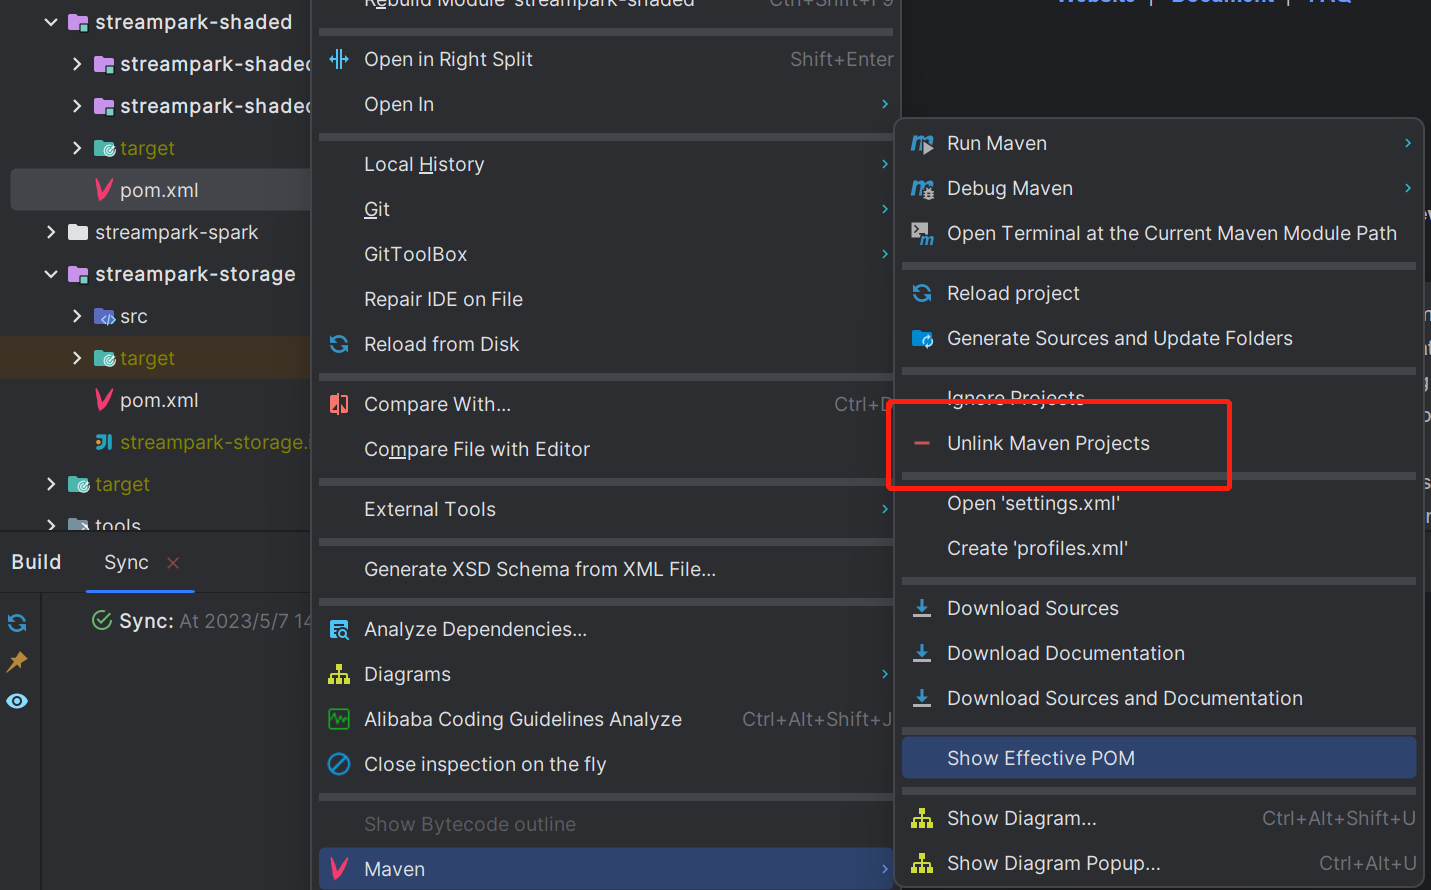Collapse the streampark-shaded module

51,22
